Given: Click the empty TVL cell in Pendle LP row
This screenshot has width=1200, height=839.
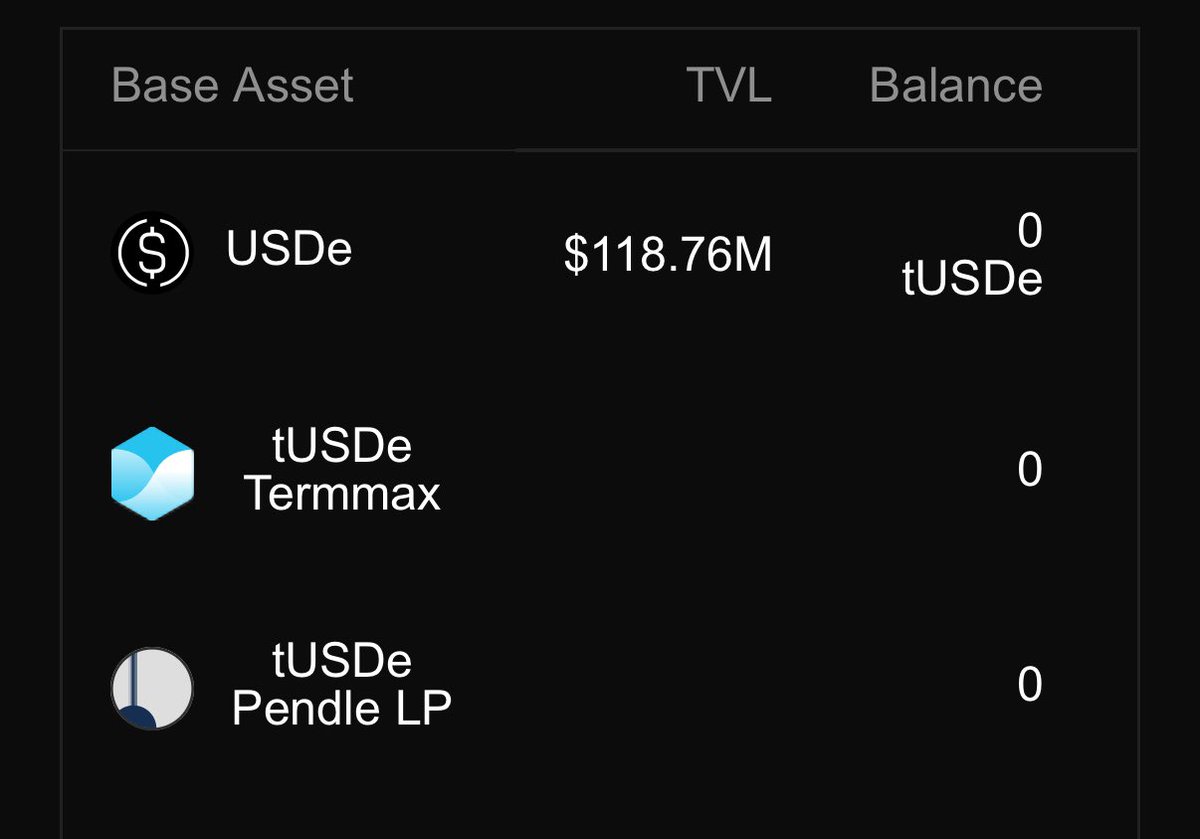Looking at the screenshot, I should [x=668, y=686].
